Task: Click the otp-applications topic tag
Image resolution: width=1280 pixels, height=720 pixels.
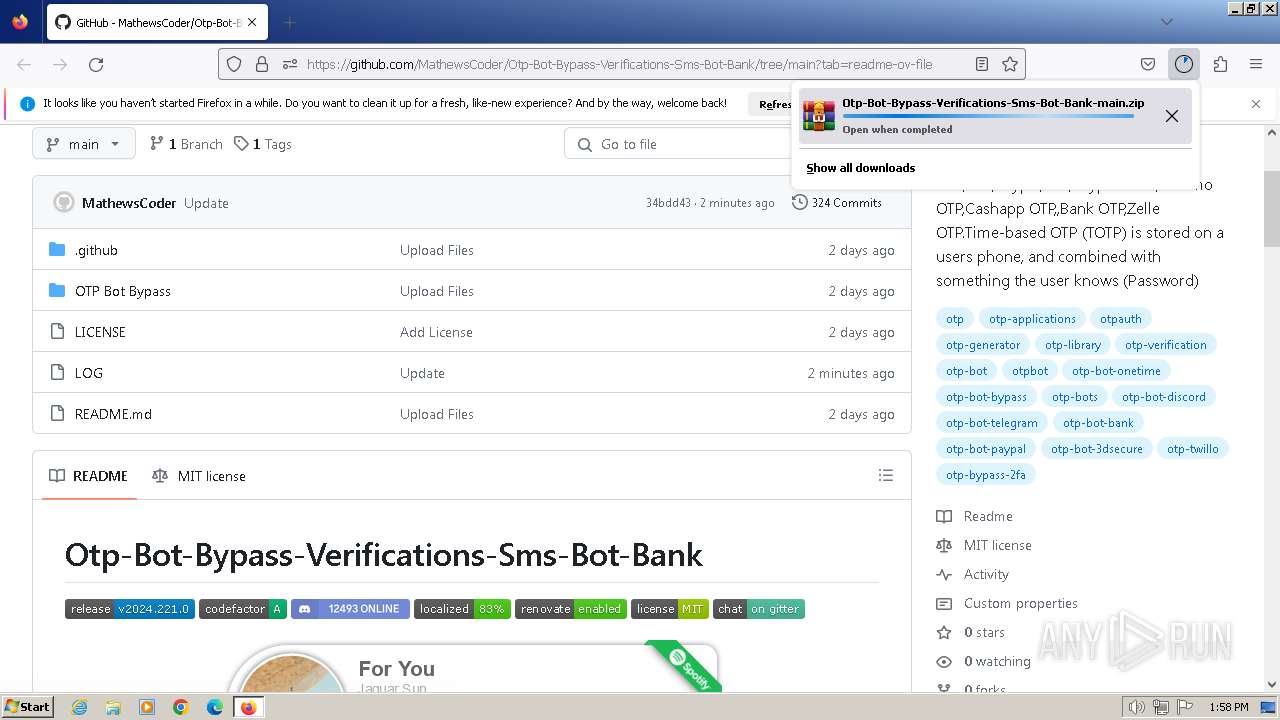Action: (x=1032, y=319)
